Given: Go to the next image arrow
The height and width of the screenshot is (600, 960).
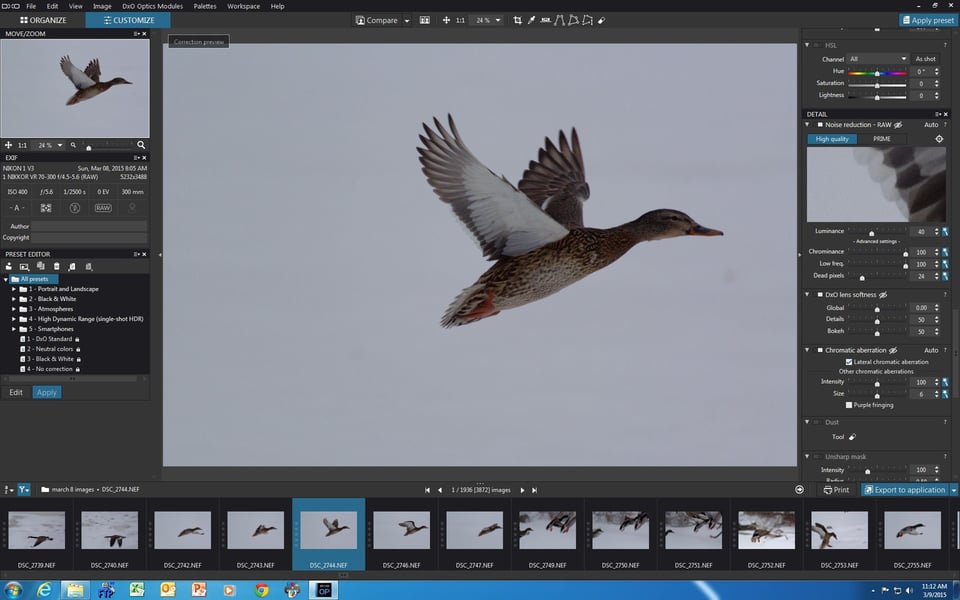Looking at the screenshot, I should 522,490.
